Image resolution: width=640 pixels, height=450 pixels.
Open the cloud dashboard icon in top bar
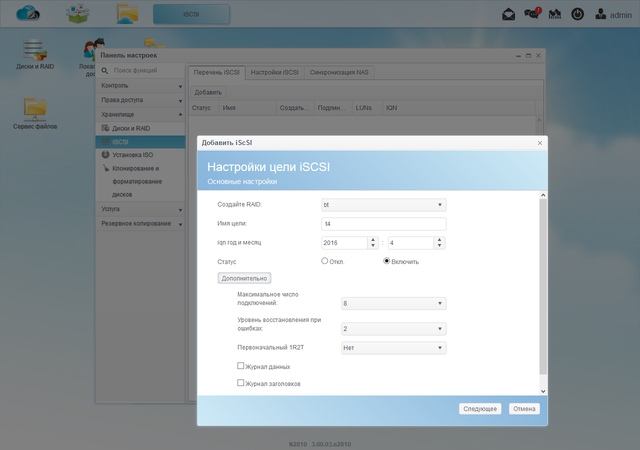click(28, 13)
